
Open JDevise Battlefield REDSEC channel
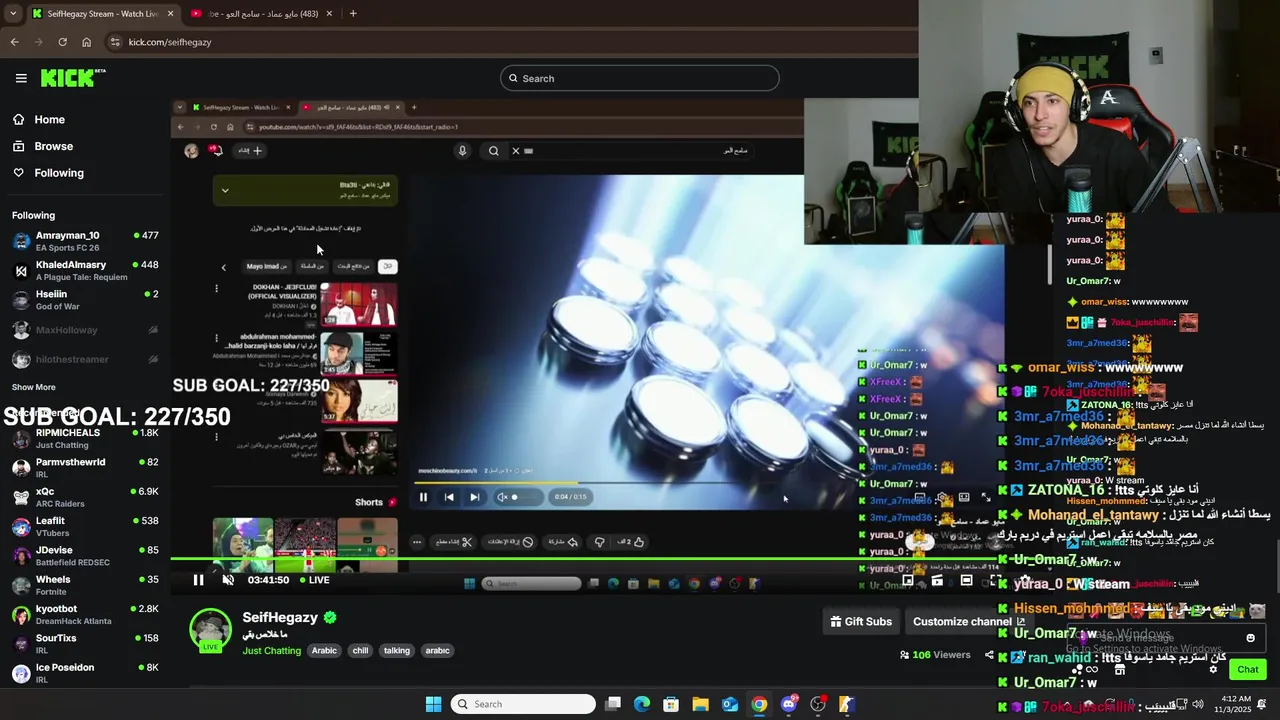85,555
